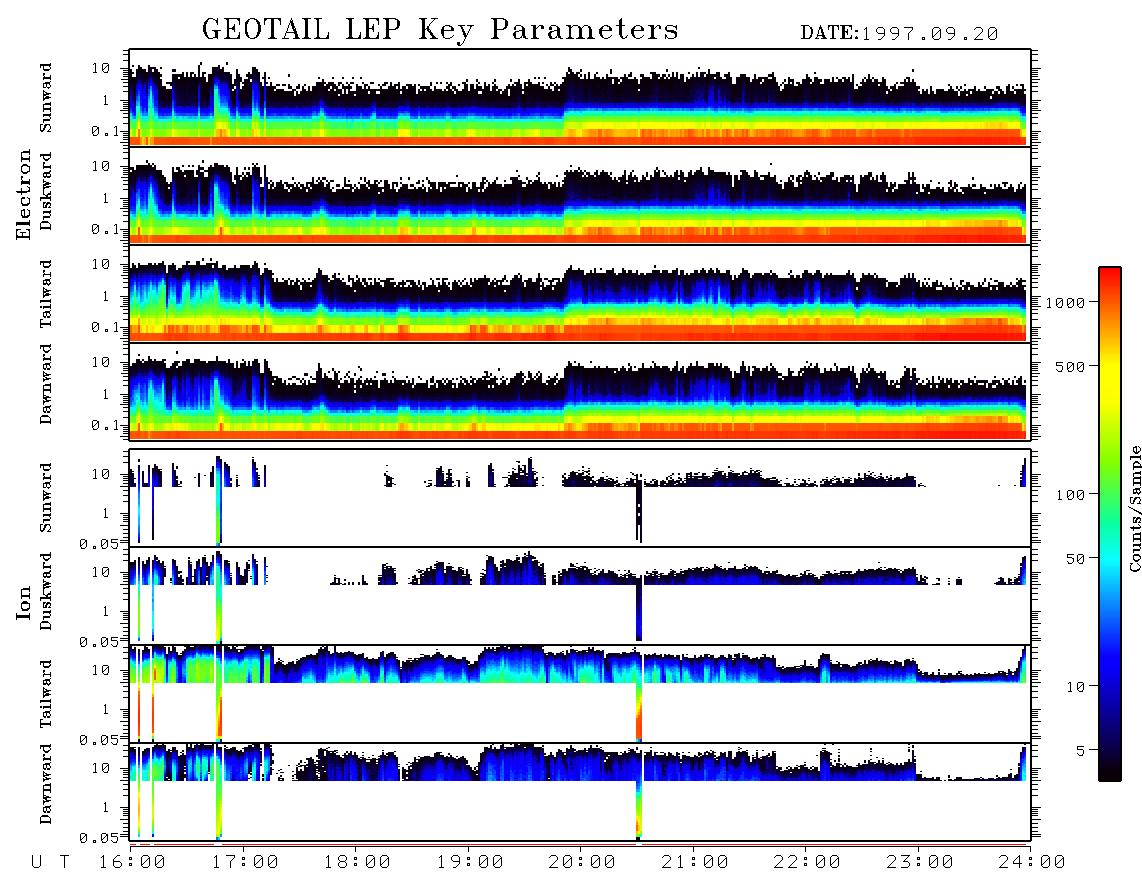The height and width of the screenshot is (880, 1142).
Task: Click the Electron Tailward spectrogram panel
Action: (580, 294)
